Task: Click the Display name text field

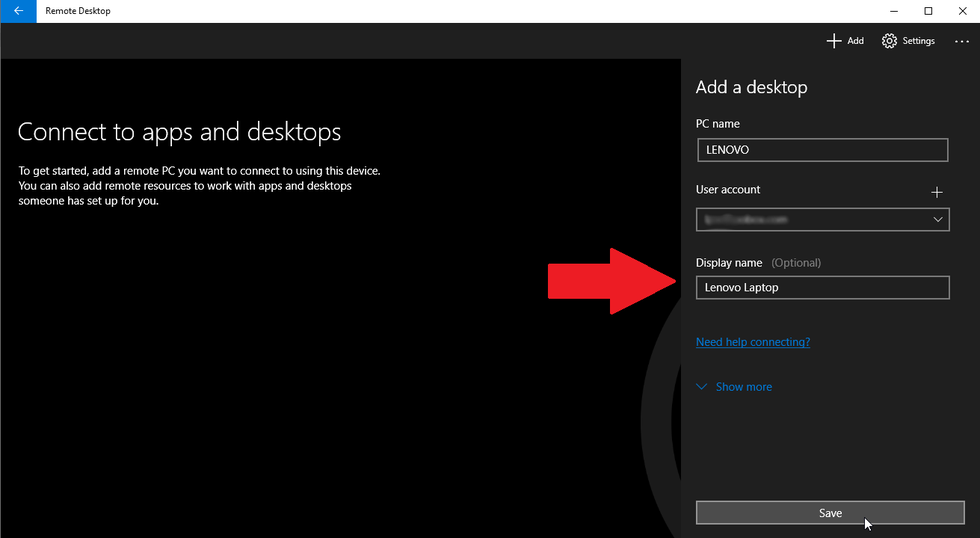Action: (822, 287)
